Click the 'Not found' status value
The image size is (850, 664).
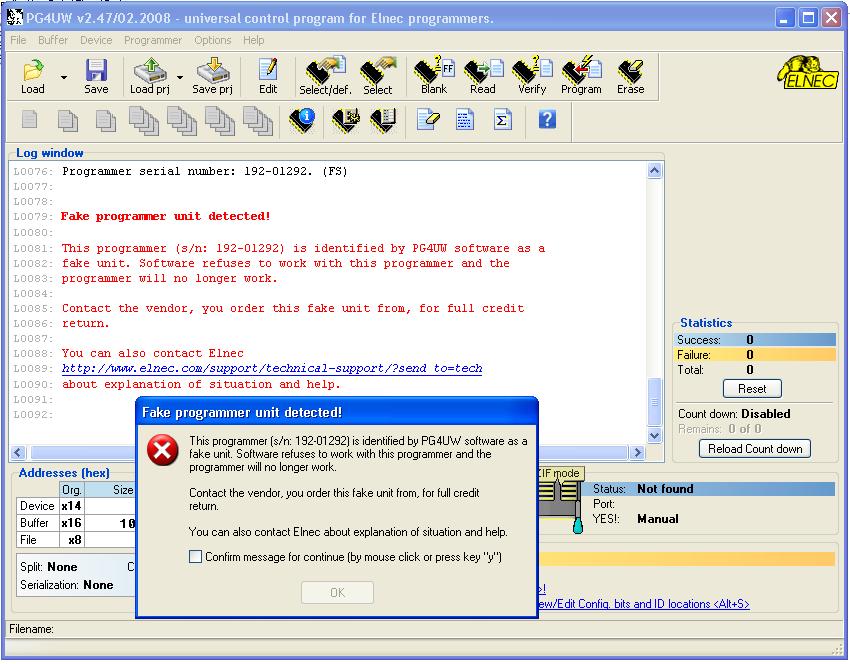point(665,489)
